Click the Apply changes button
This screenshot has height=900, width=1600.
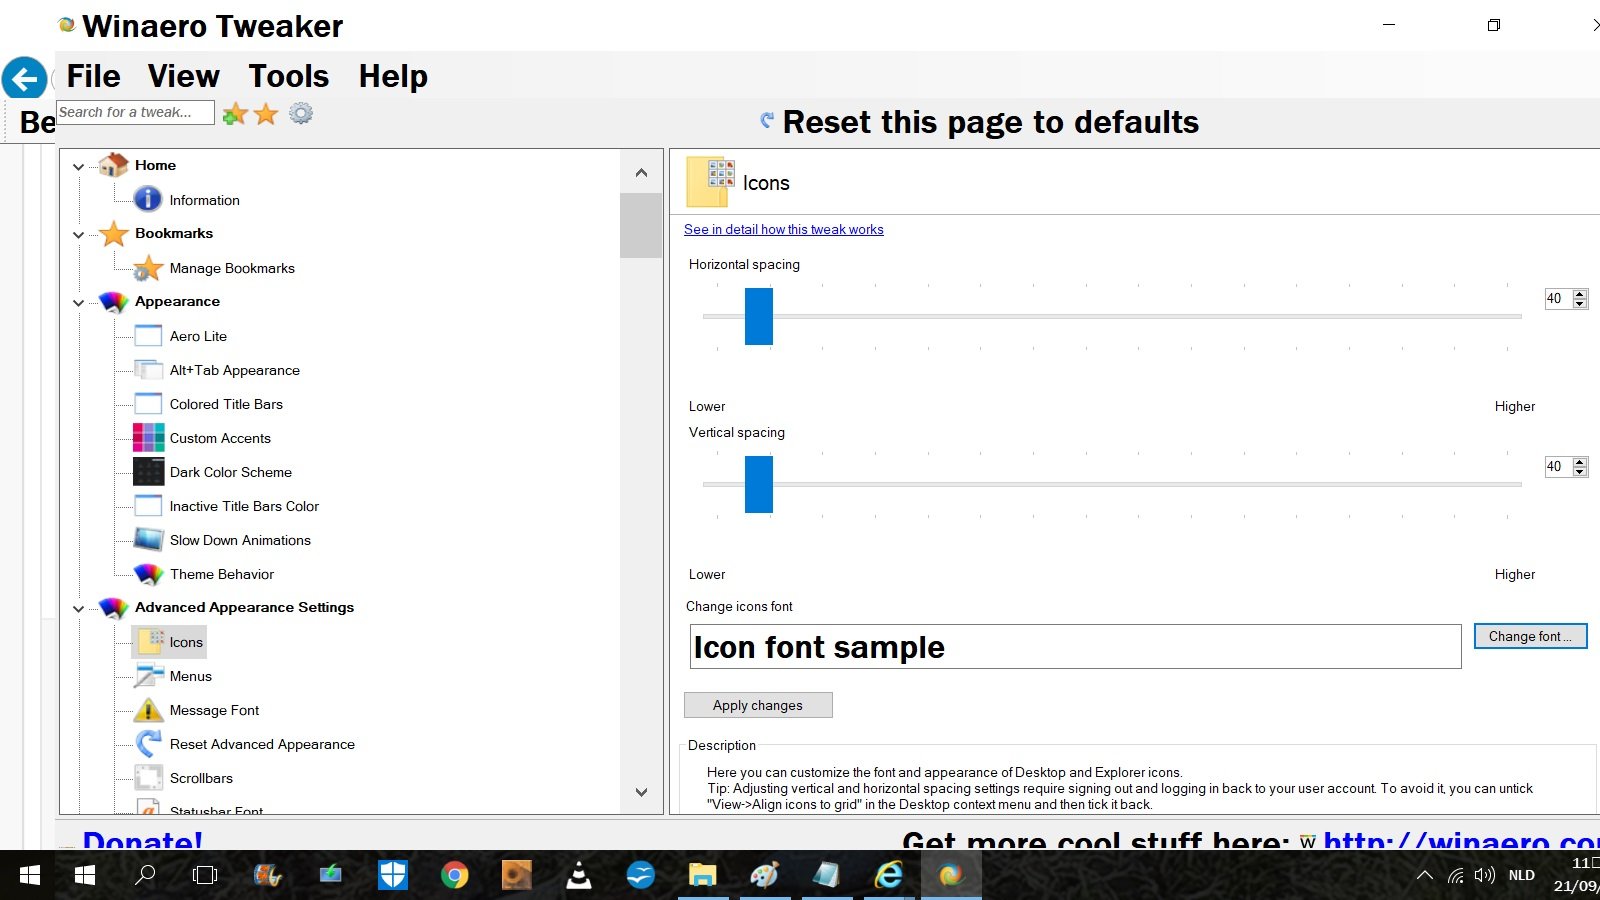pyautogui.click(x=758, y=705)
